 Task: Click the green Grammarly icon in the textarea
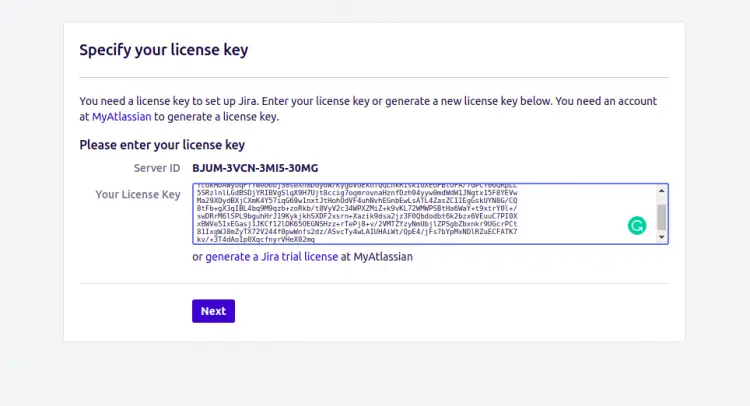click(637, 226)
